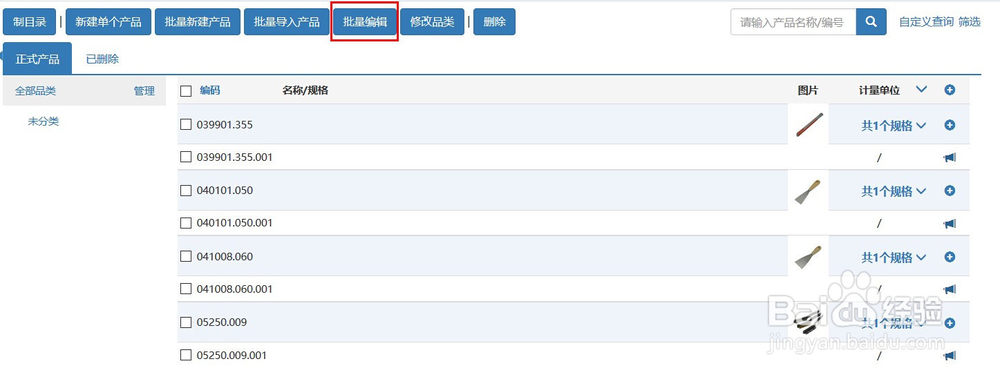The height and width of the screenshot is (377, 1000).
Task: Check the box for 05250.009
Action: click(186, 323)
